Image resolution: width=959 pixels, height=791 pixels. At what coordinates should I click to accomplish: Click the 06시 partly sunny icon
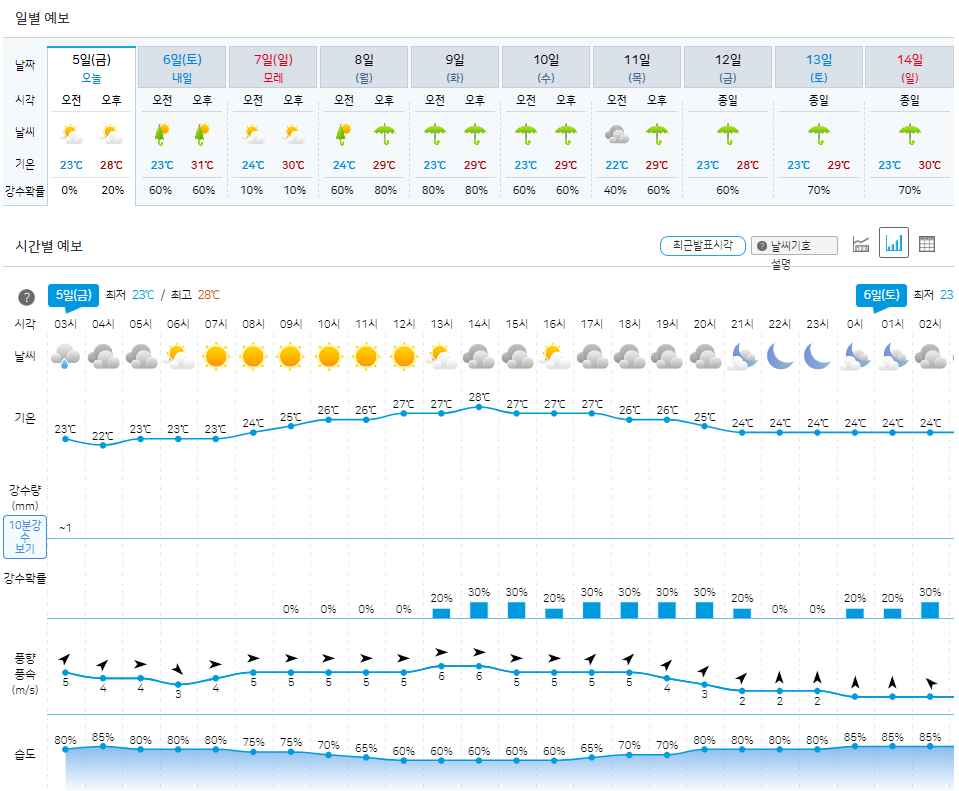point(179,356)
